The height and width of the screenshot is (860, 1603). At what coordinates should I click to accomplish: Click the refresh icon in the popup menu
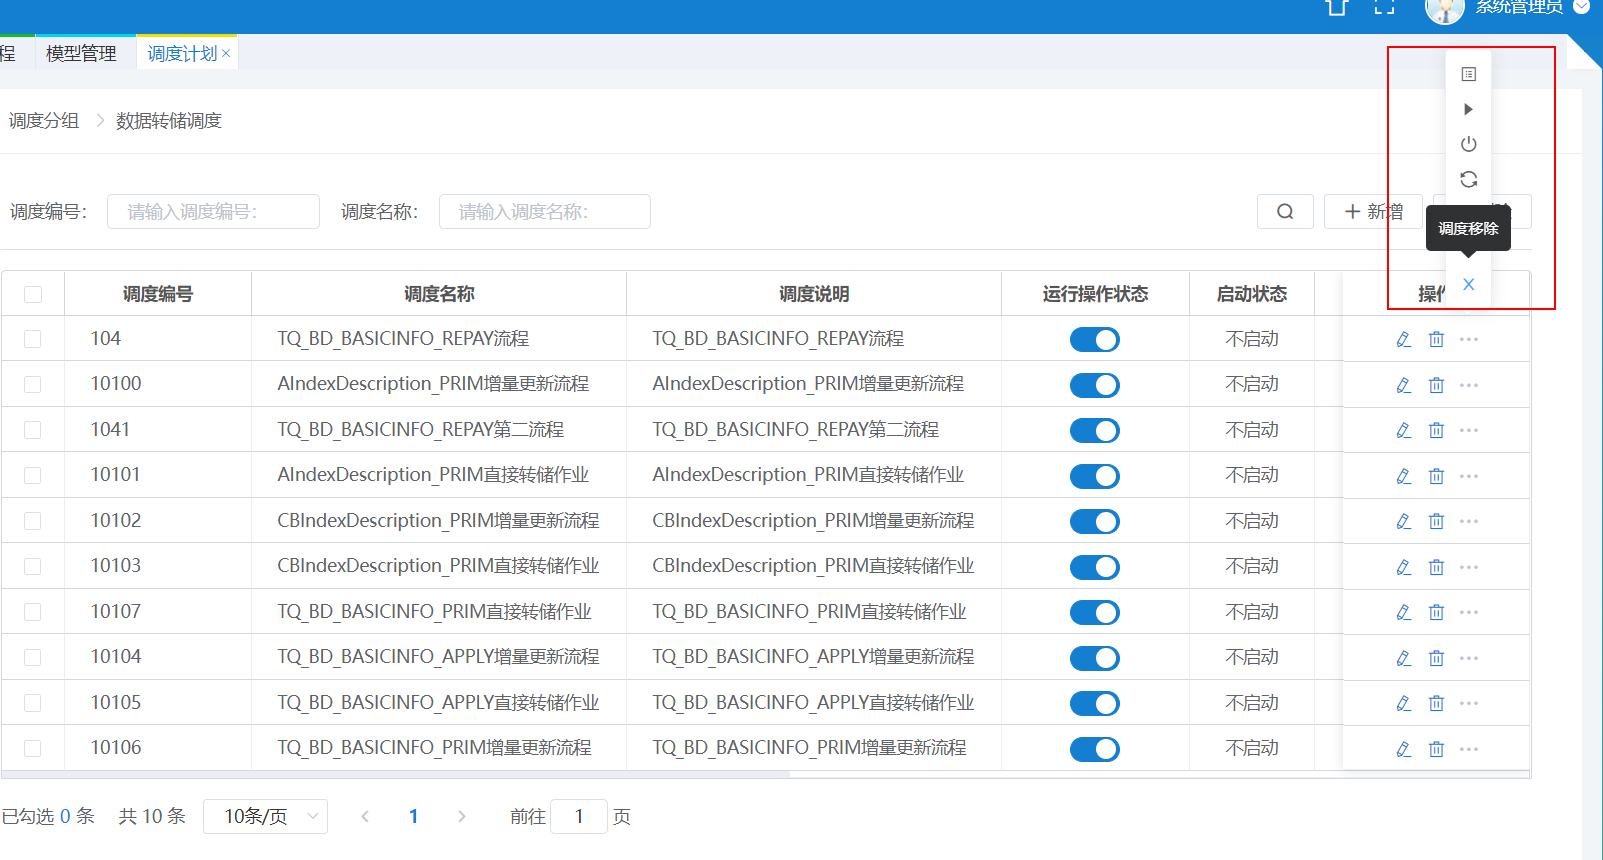(x=1468, y=179)
